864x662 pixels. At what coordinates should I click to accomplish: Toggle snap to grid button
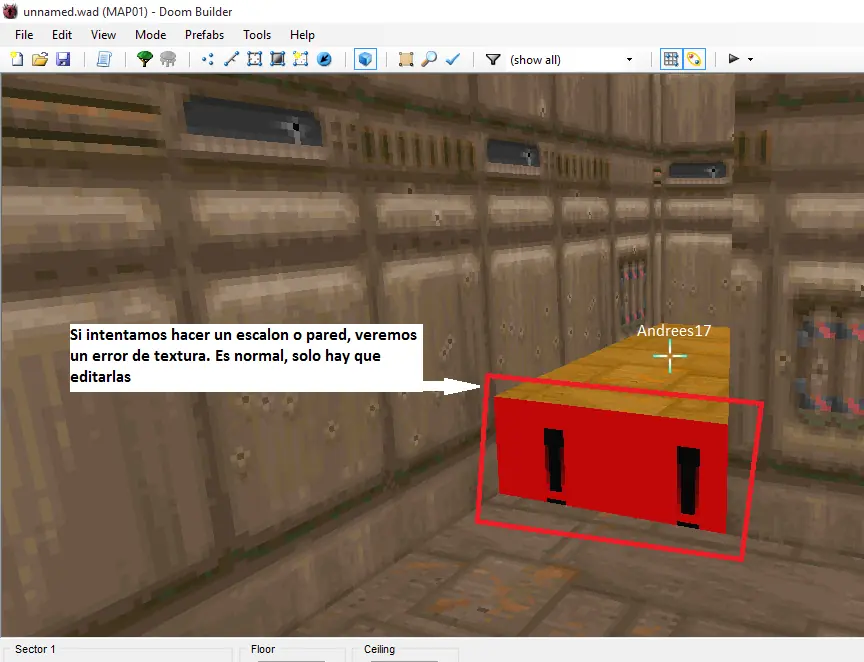click(x=671, y=59)
